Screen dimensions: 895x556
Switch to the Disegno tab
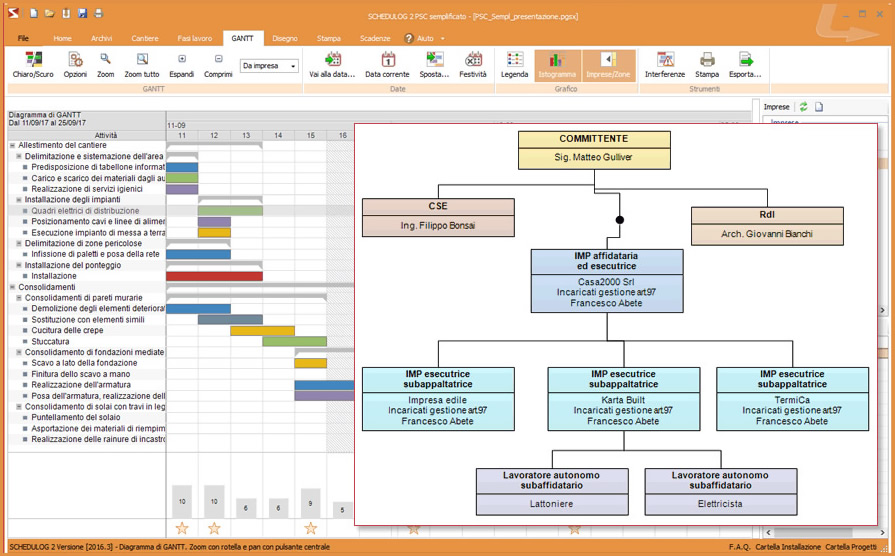click(x=284, y=38)
